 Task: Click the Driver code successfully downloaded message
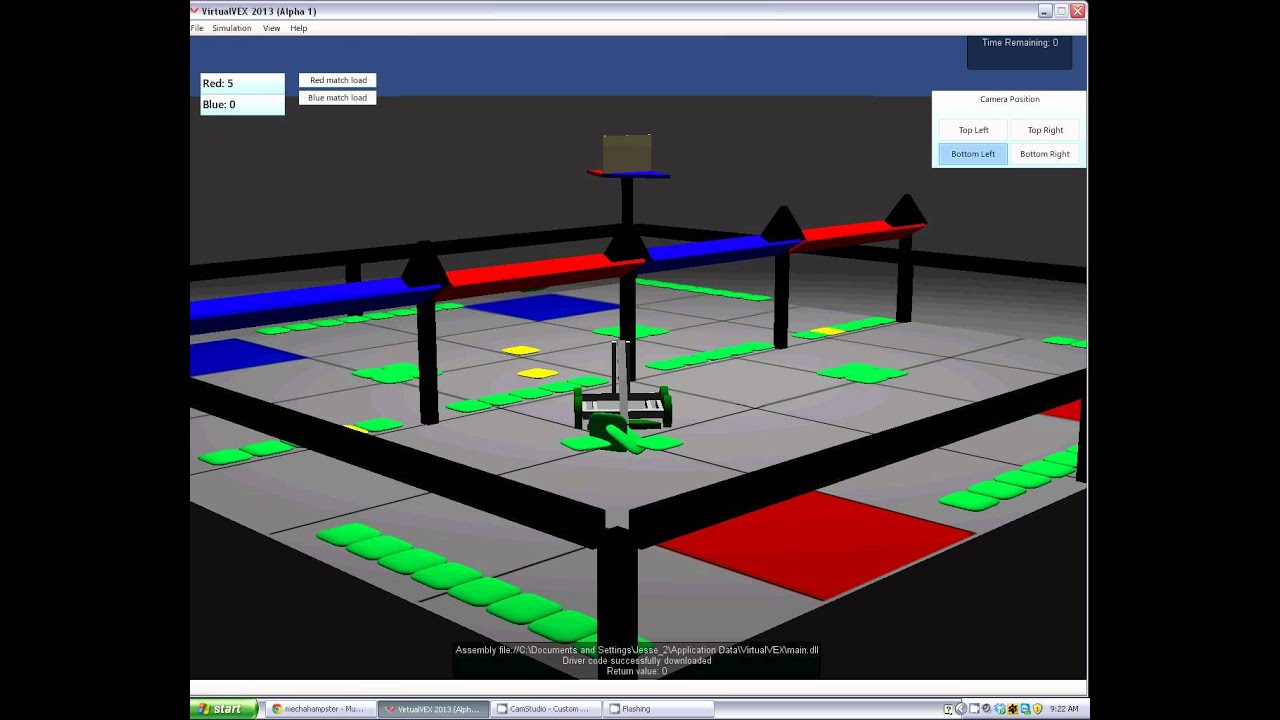(637, 661)
